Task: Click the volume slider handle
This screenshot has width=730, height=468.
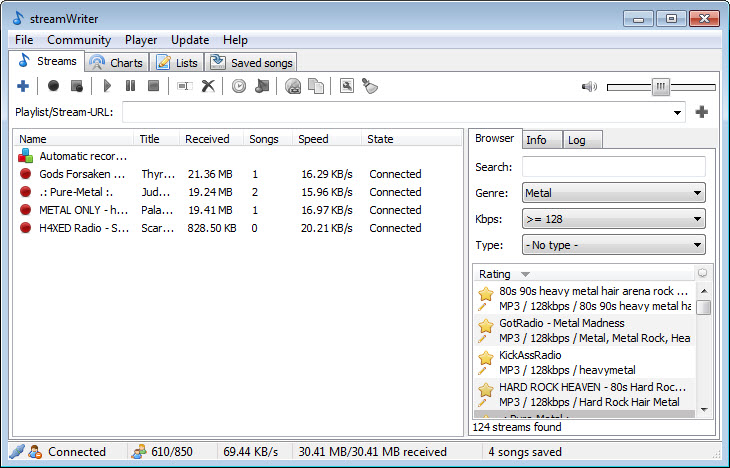Action: coord(660,87)
